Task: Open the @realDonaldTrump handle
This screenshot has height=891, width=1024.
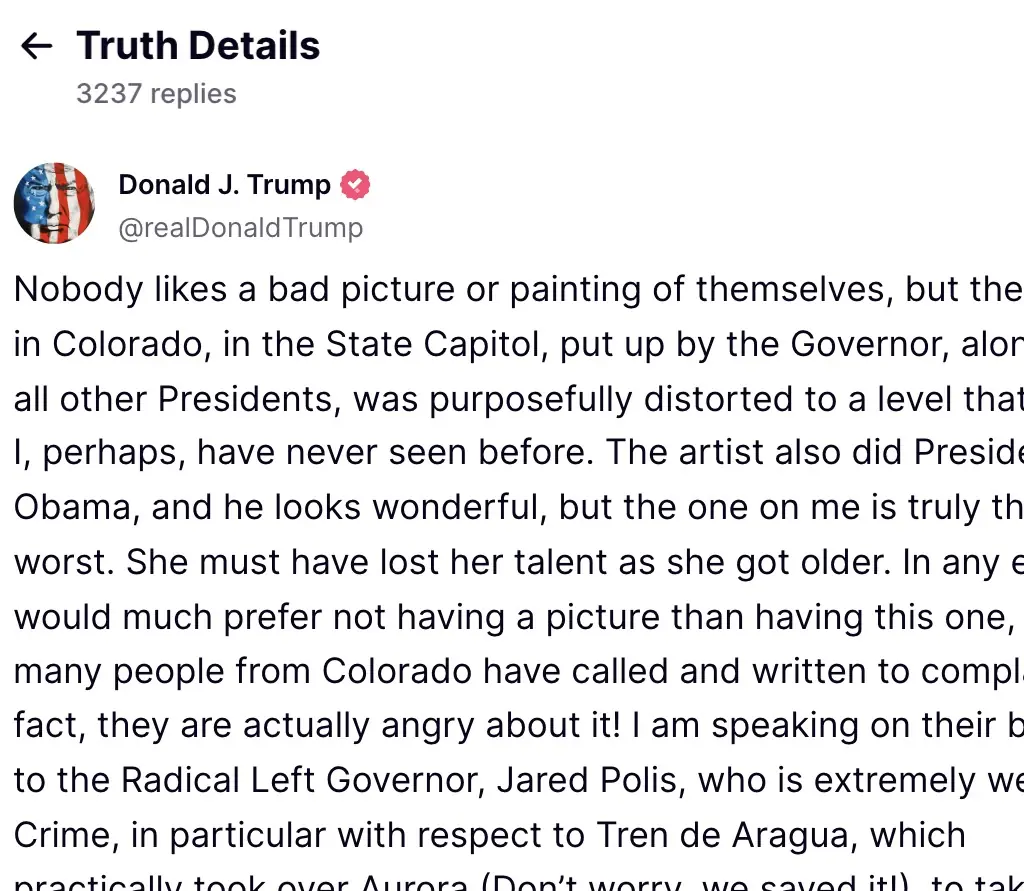Action: point(240,228)
